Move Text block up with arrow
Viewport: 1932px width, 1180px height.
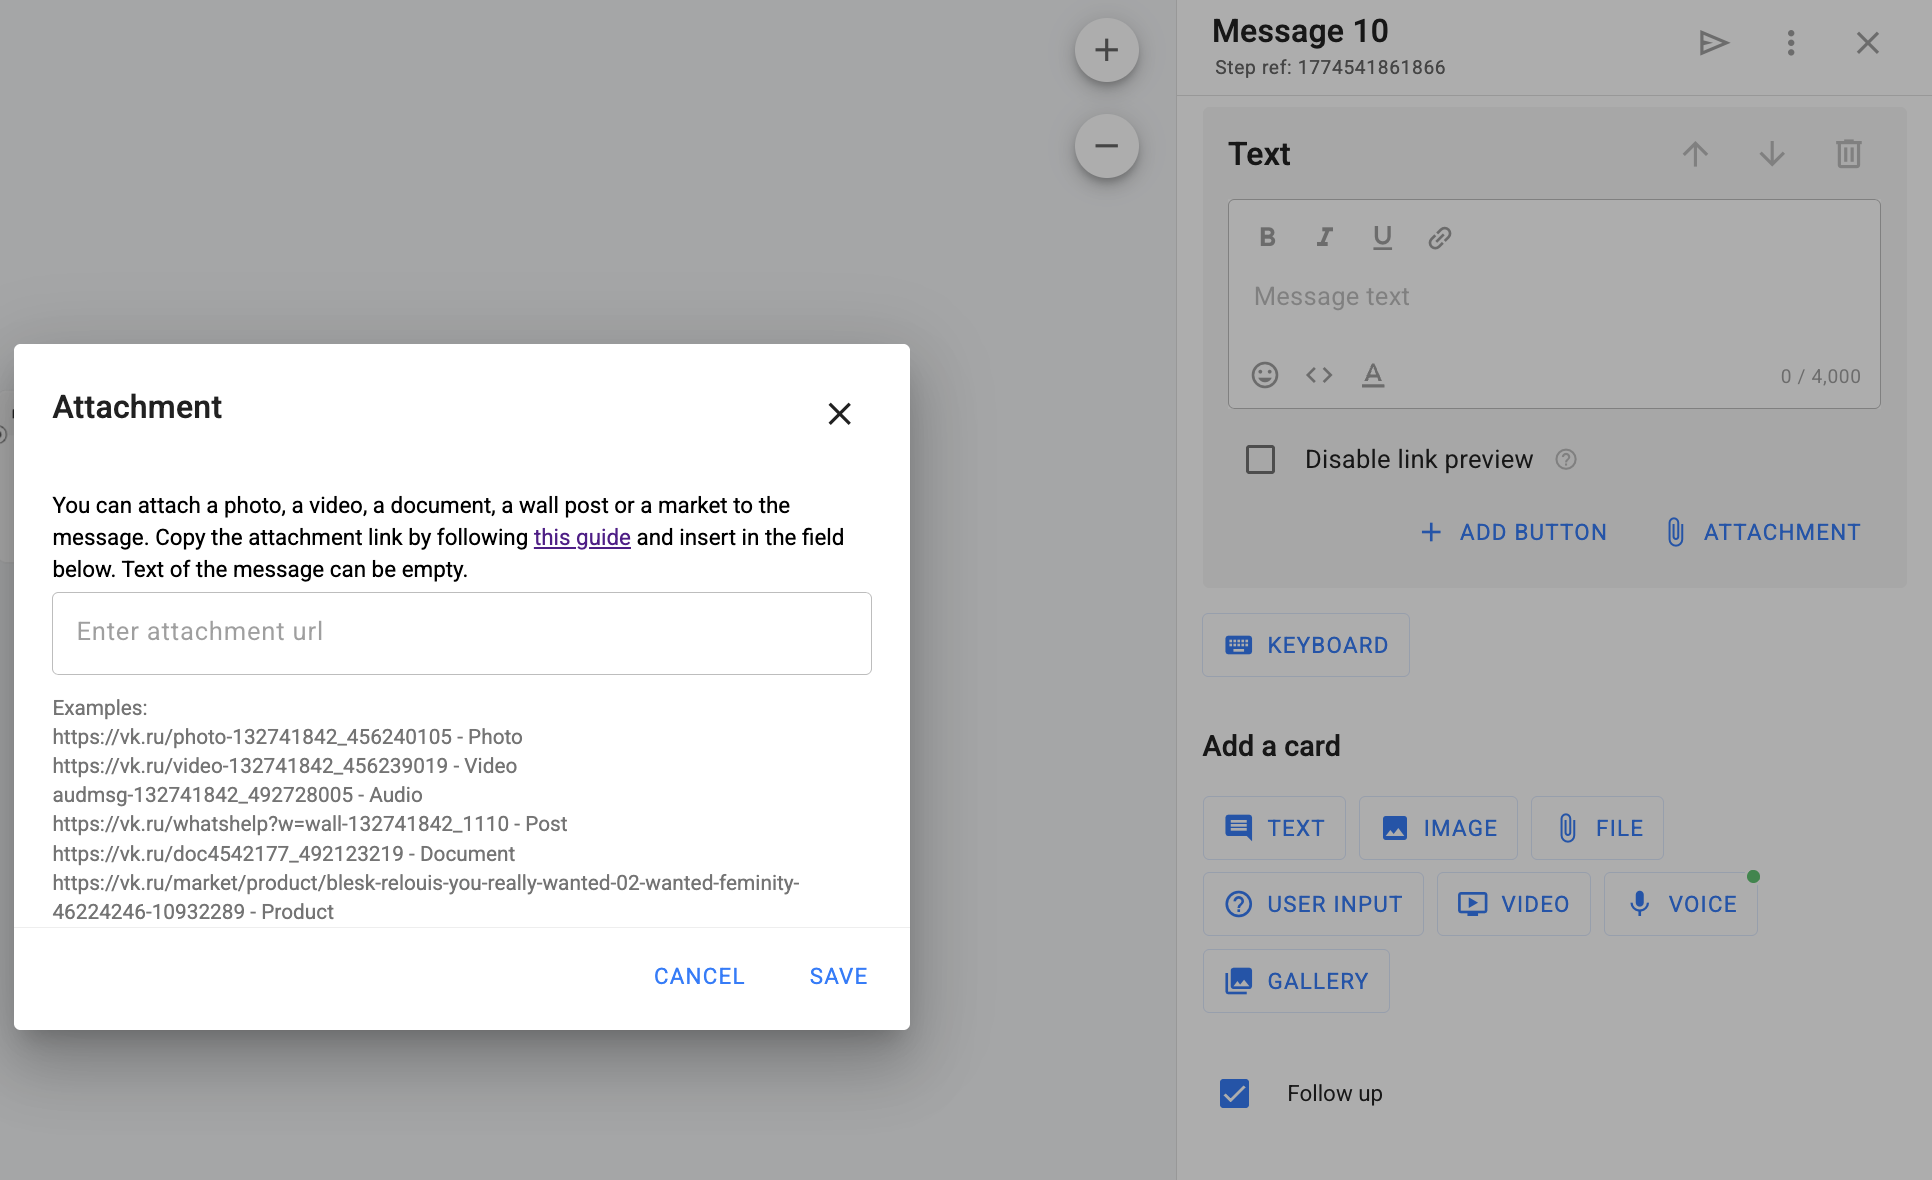click(1695, 154)
